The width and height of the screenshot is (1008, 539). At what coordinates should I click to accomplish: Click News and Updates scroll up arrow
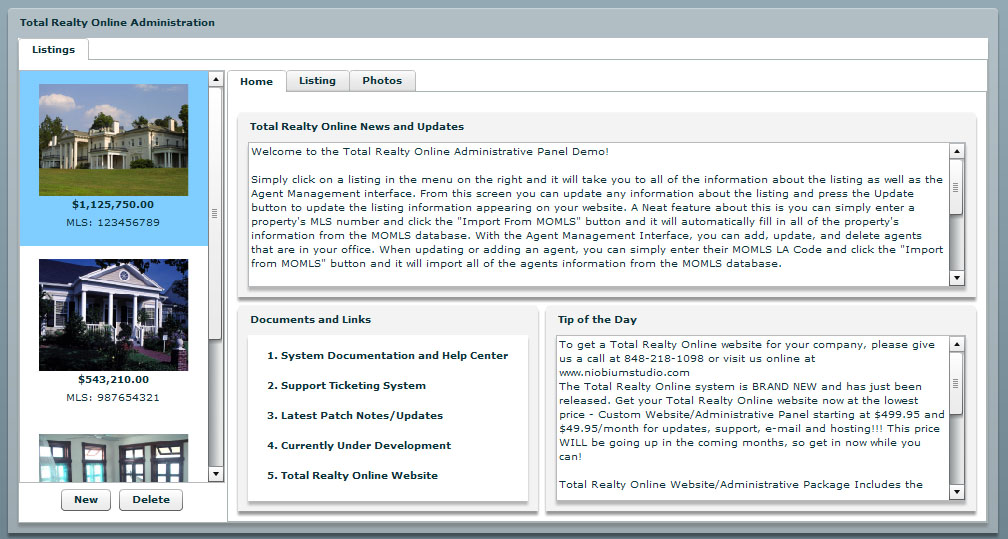click(957, 151)
